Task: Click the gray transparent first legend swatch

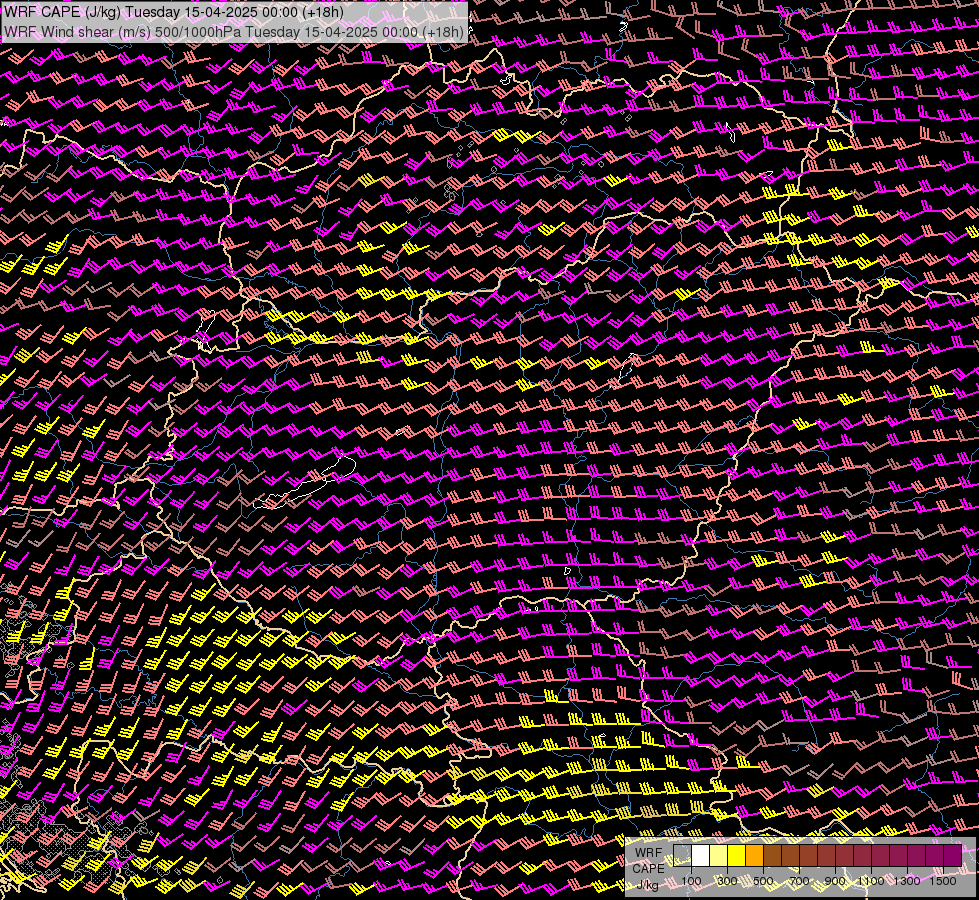Action: click(682, 856)
